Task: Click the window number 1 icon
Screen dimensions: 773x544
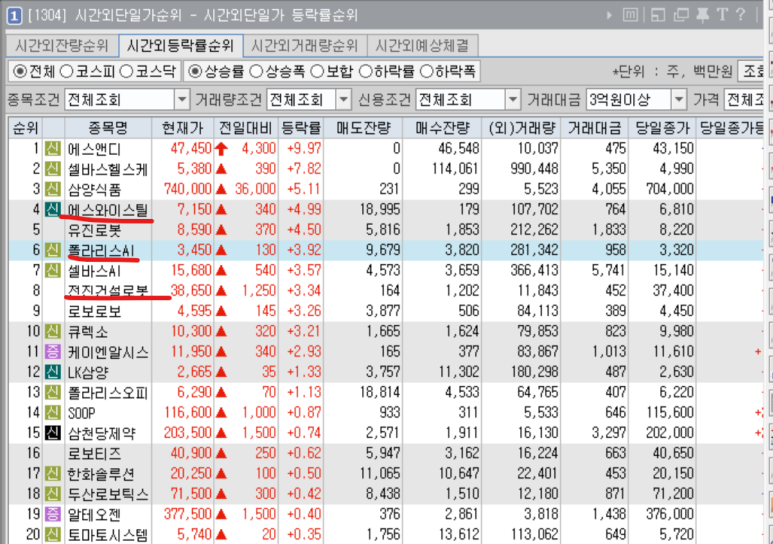Action: (x=14, y=16)
